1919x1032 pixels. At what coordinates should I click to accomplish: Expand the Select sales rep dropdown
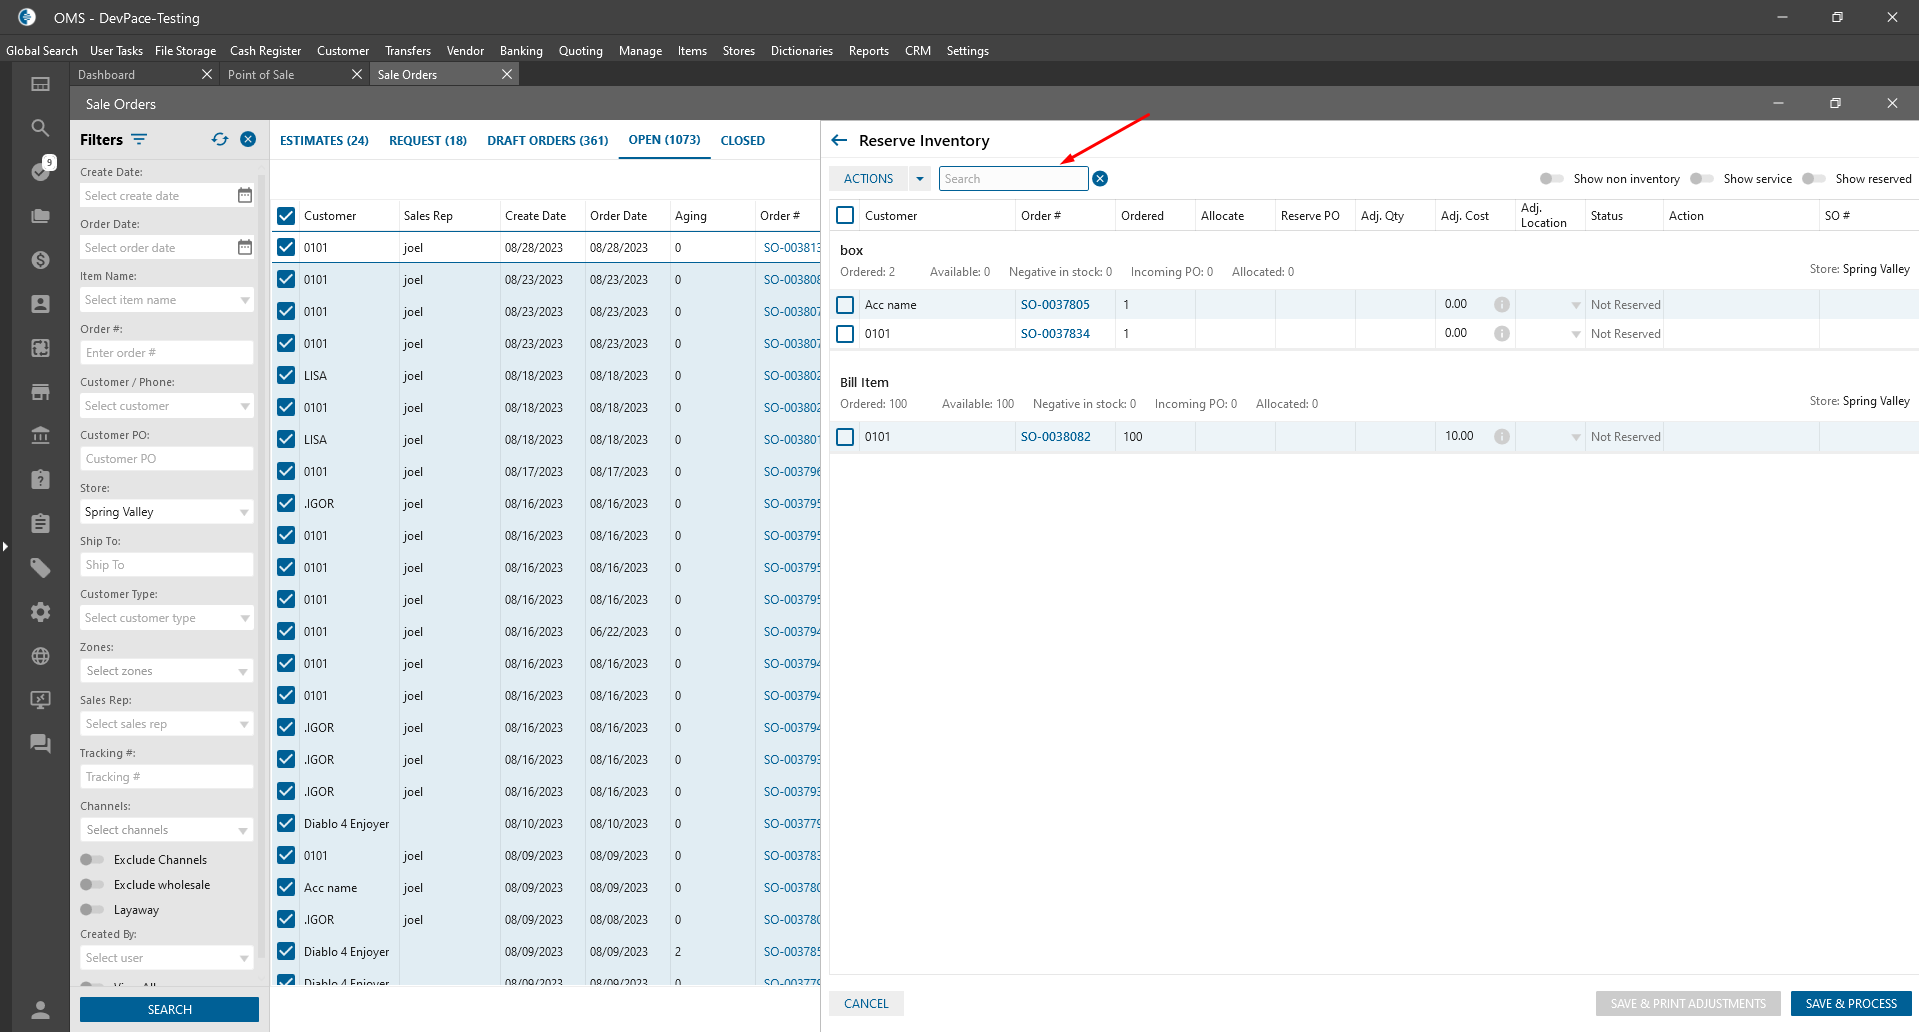click(x=244, y=724)
